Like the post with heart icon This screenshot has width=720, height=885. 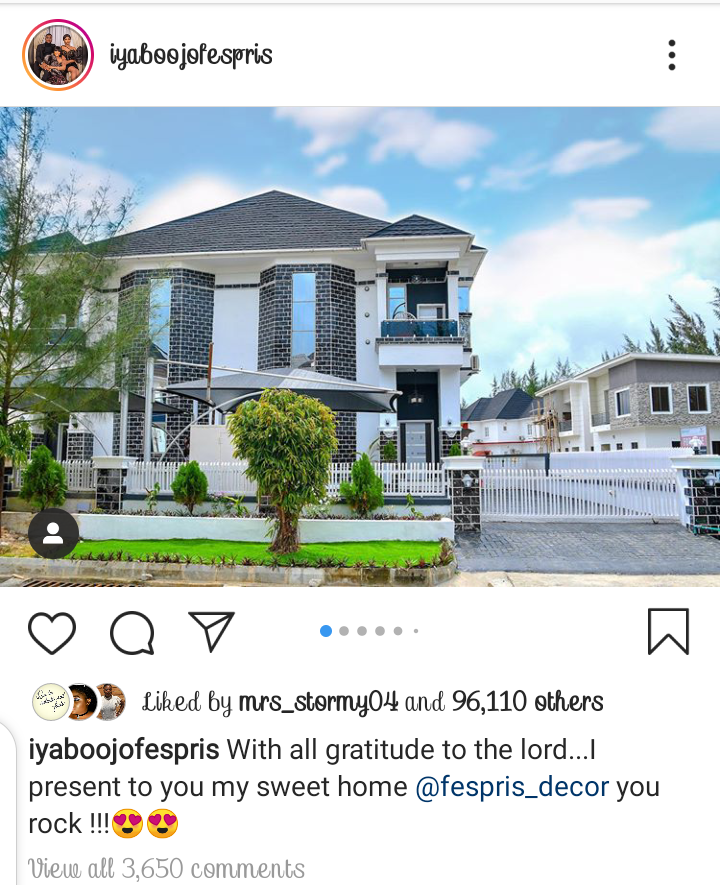pyautogui.click(x=52, y=632)
